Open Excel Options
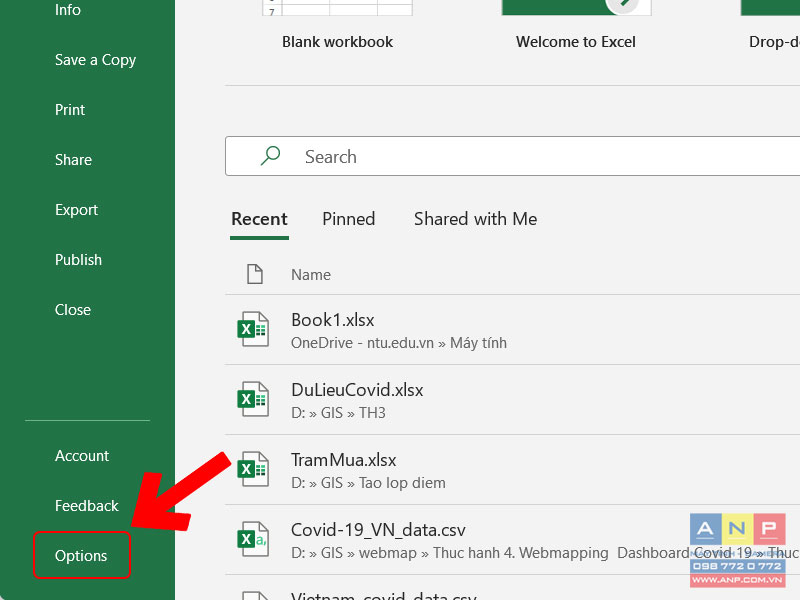Screen dimensions: 800x600 tap(82, 555)
